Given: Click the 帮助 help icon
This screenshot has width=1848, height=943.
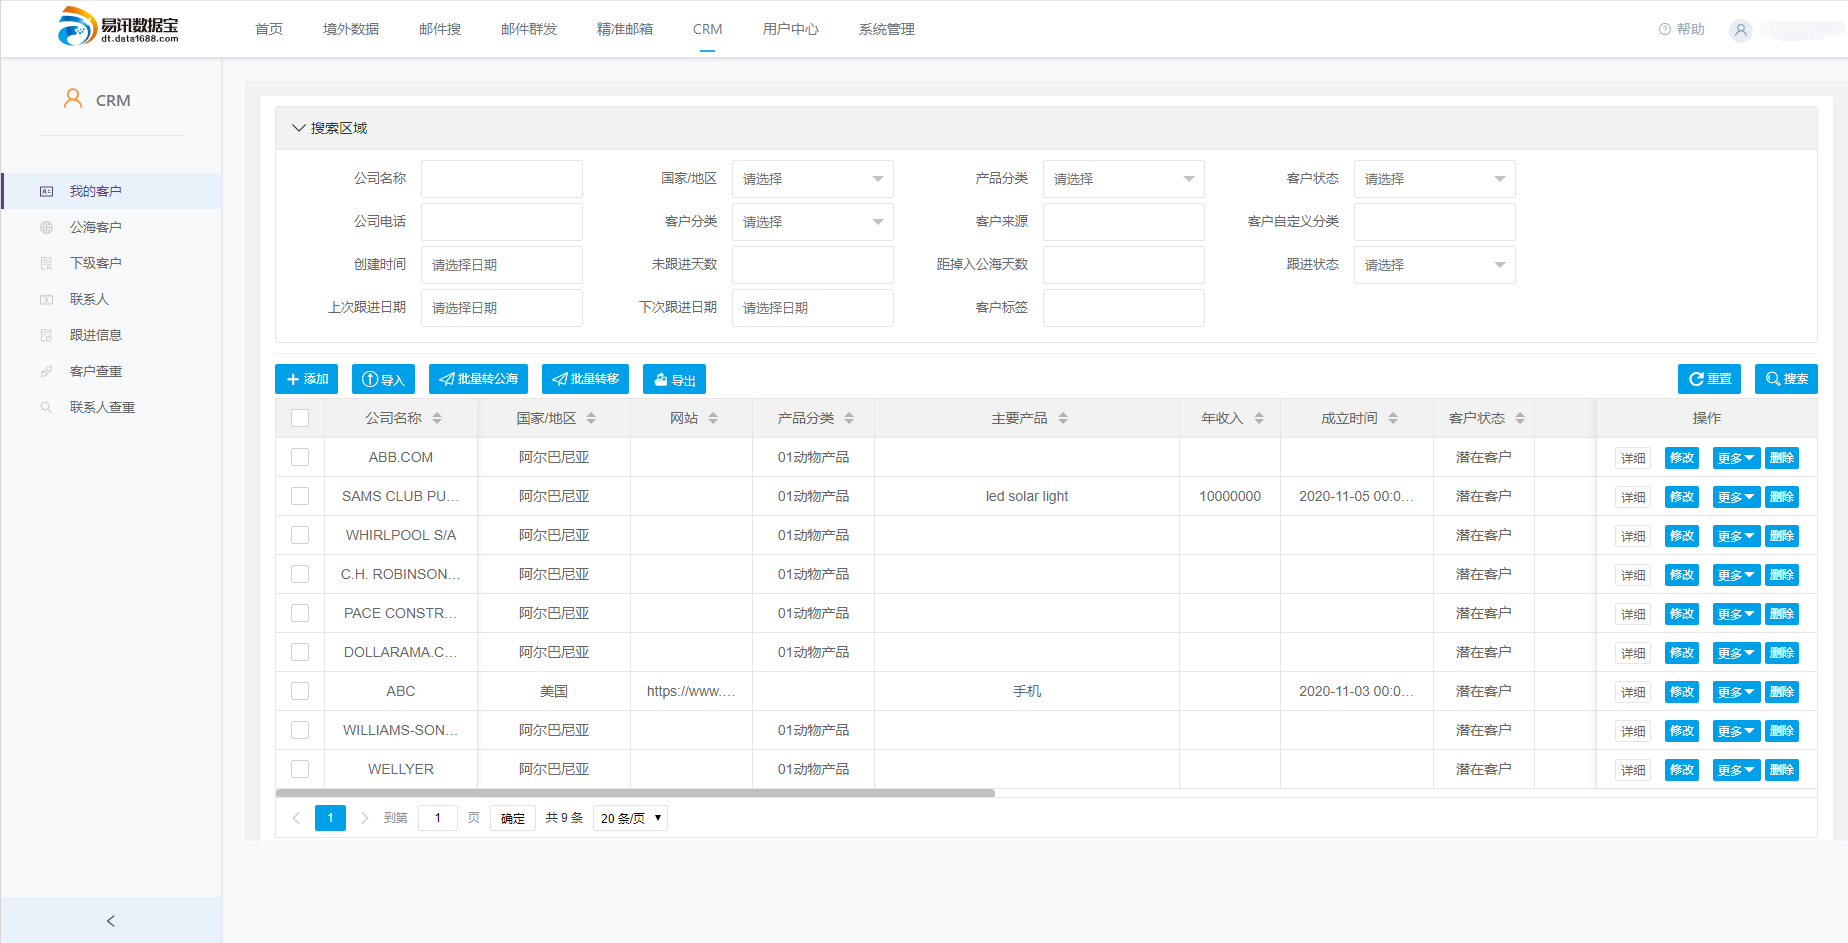Looking at the screenshot, I should pos(1665,29).
